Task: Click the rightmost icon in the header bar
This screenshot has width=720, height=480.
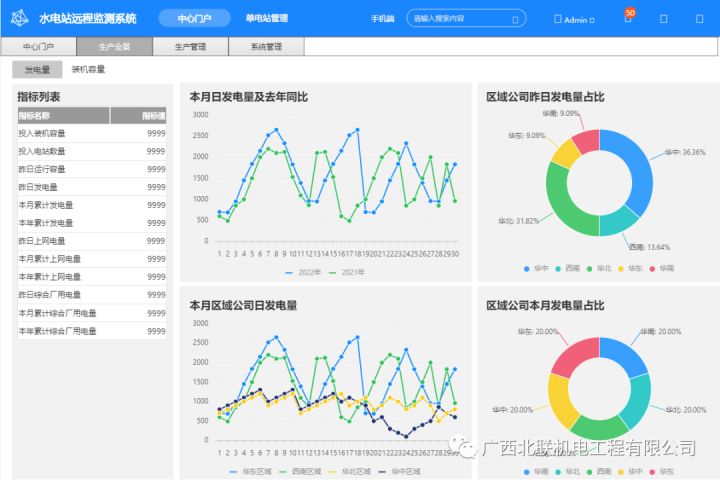Action: (x=699, y=19)
